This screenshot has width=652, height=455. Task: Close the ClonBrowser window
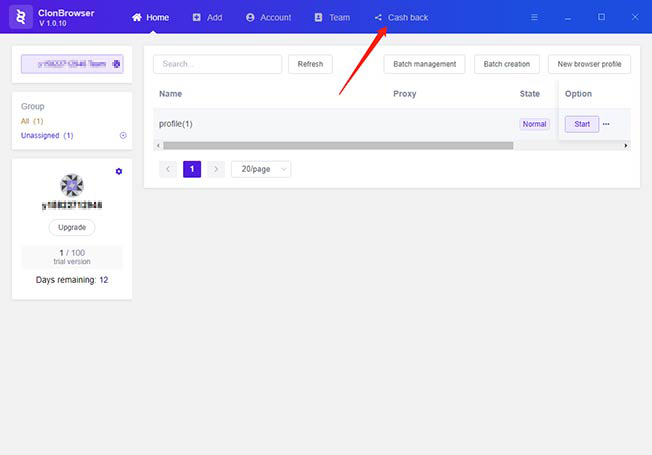(x=635, y=17)
